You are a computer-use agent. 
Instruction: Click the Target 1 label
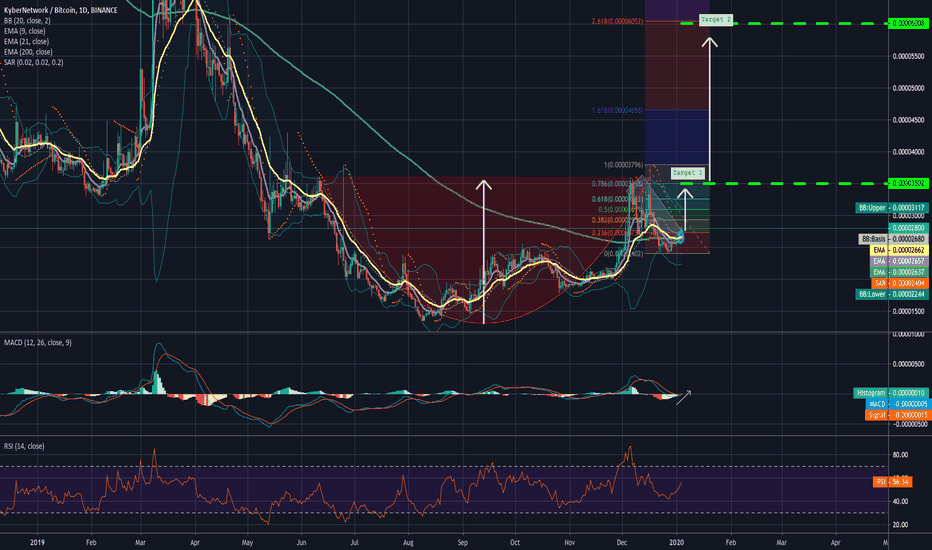point(688,172)
